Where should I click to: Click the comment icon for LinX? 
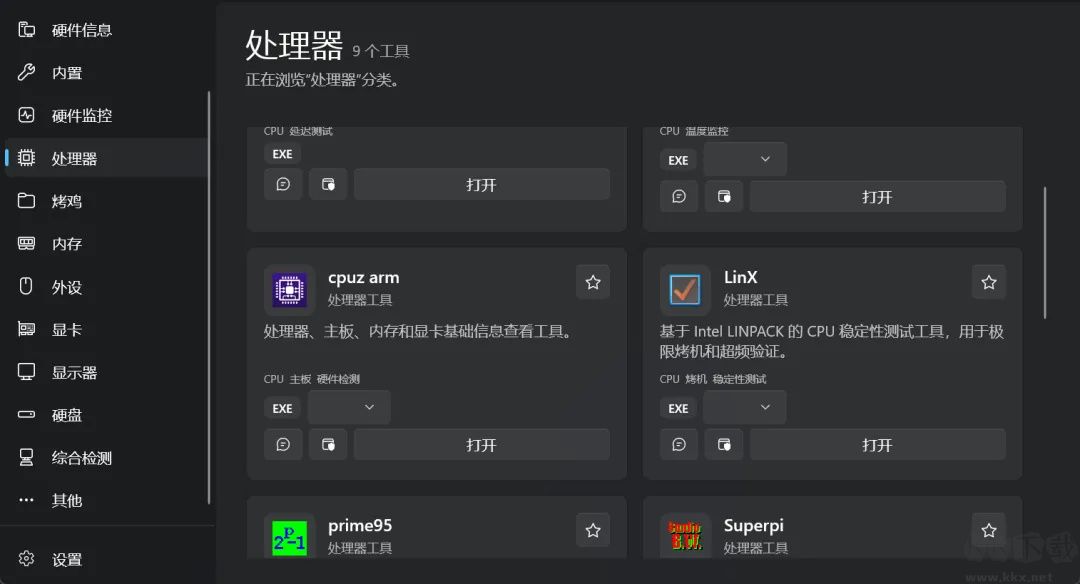pyautogui.click(x=679, y=445)
